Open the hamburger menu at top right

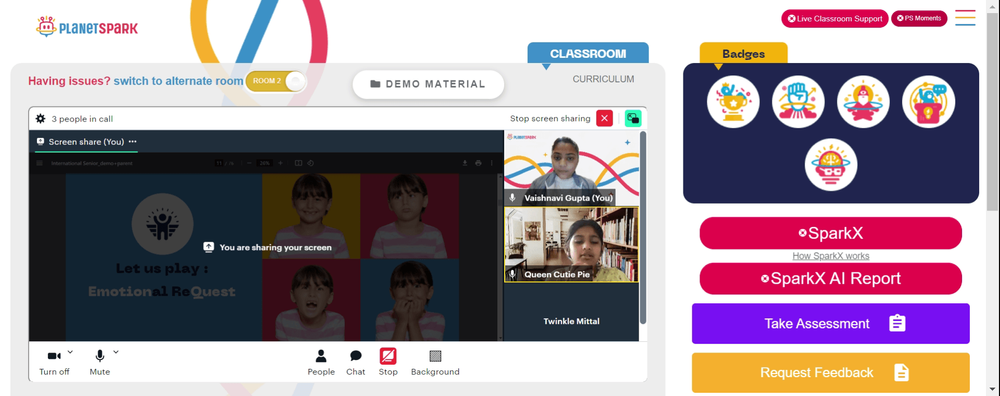[x=965, y=18]
